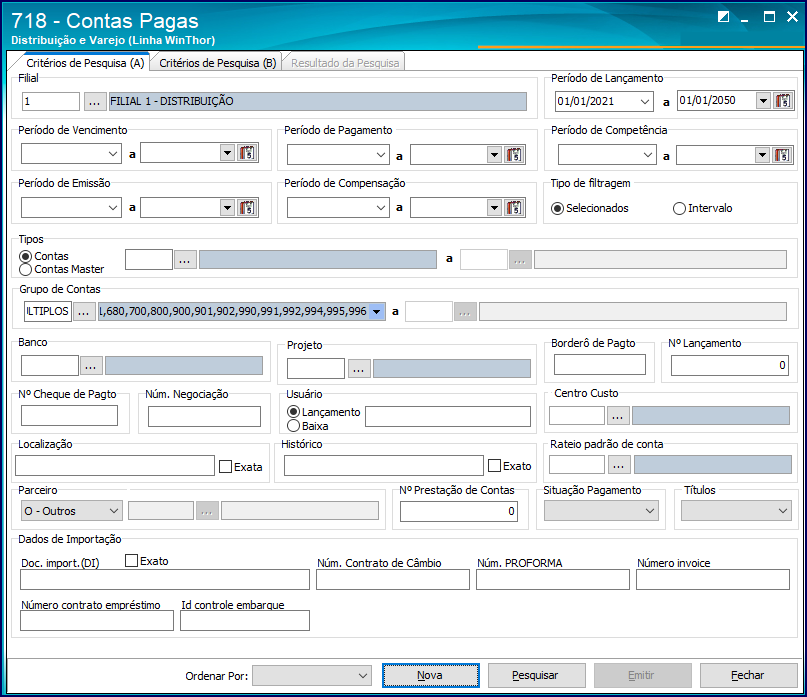Click the Localização text field
The image size is (807, 697).
click(x=115, y=465)
